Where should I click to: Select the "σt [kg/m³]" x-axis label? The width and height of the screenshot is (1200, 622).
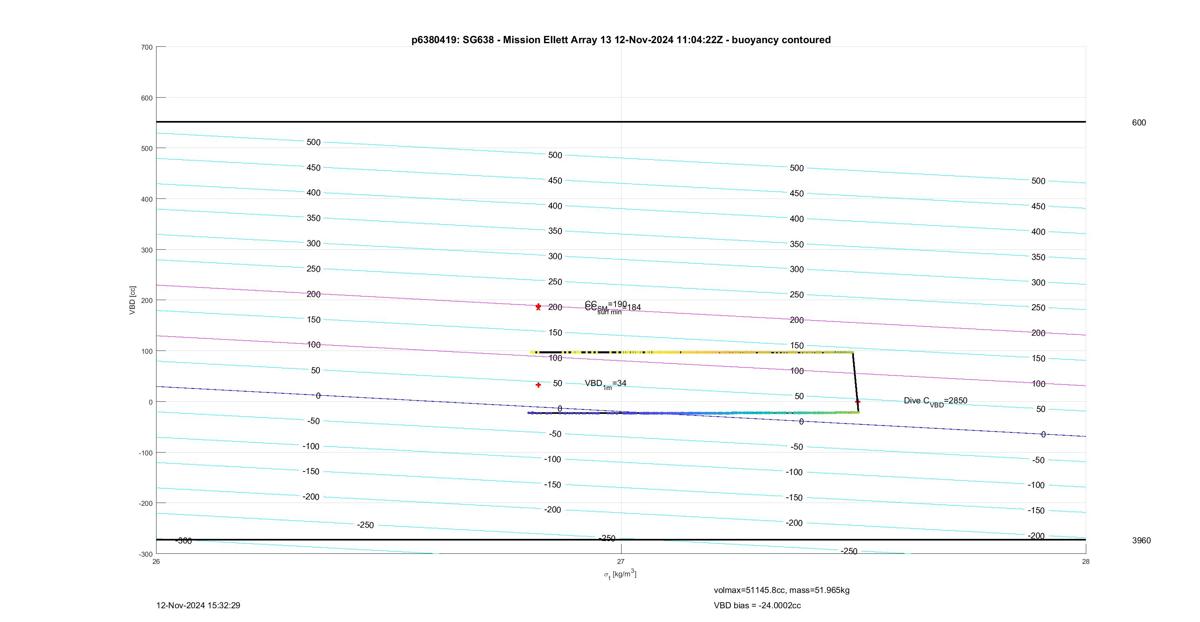tap(620, 574)
